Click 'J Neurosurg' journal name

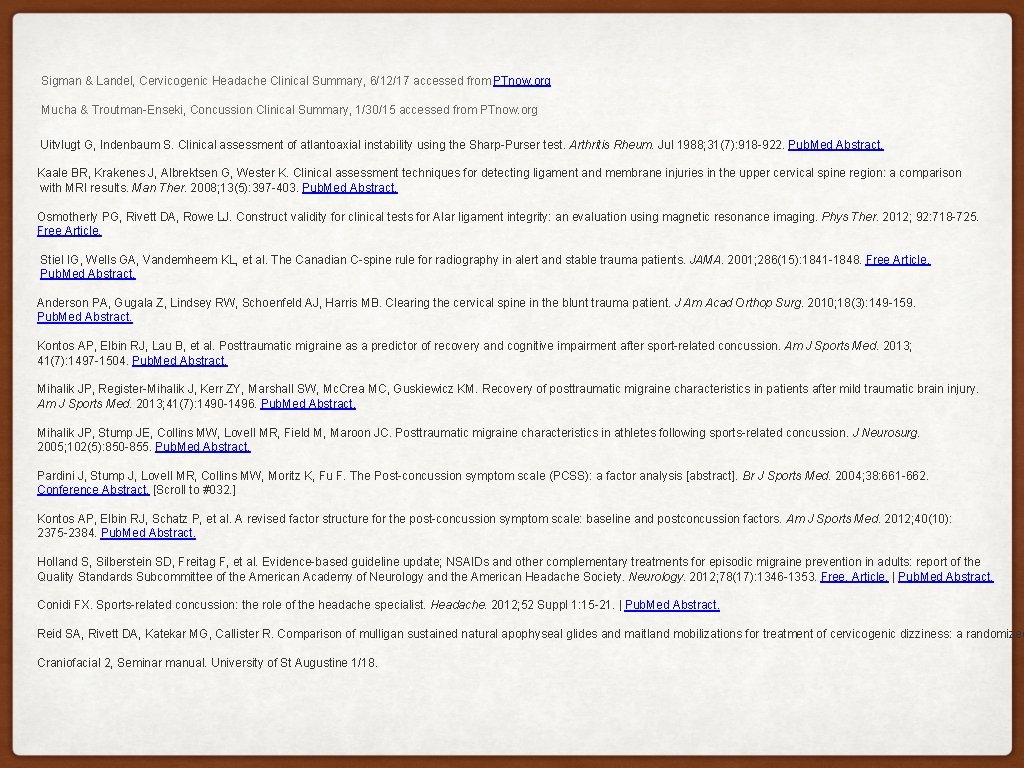(x=886, y=433)
